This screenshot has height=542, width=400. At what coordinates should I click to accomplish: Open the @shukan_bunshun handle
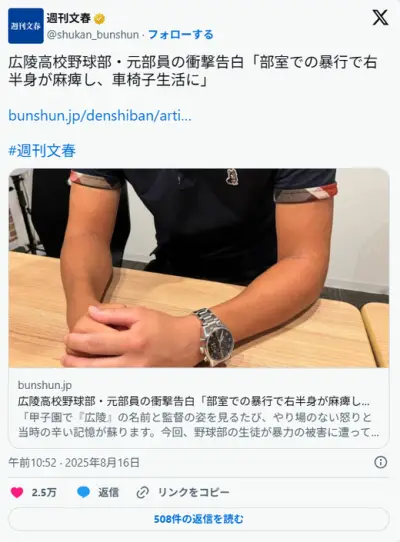pyautogui.click(x=93, y=35)
